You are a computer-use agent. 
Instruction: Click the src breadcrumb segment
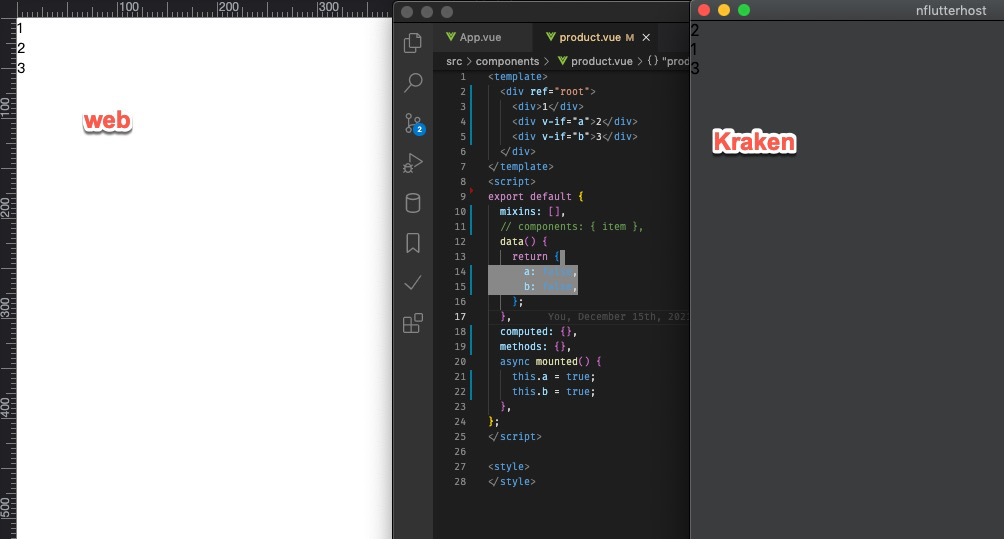click(x=454, y=61)
